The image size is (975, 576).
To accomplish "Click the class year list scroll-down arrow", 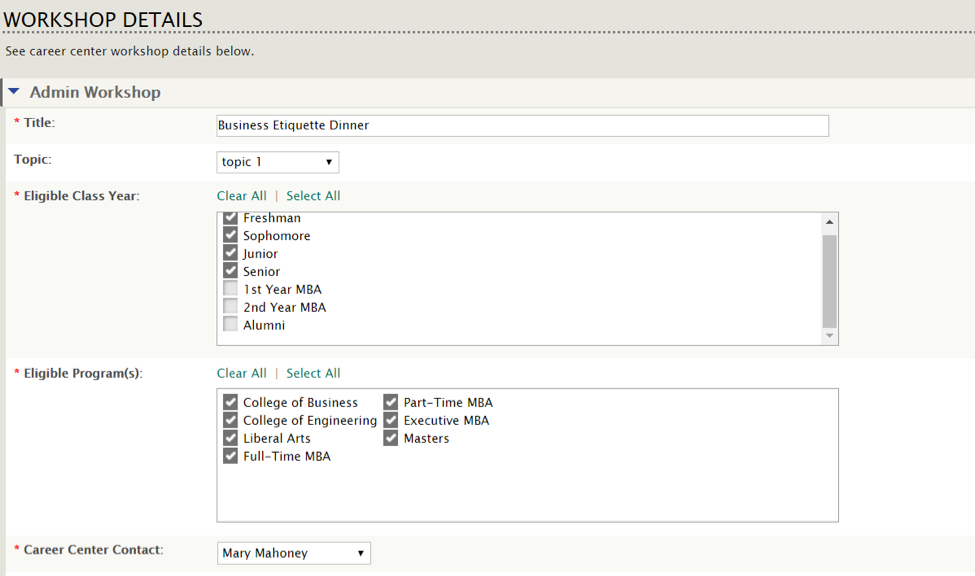I will pyautogui.click(x=829, y=336).
